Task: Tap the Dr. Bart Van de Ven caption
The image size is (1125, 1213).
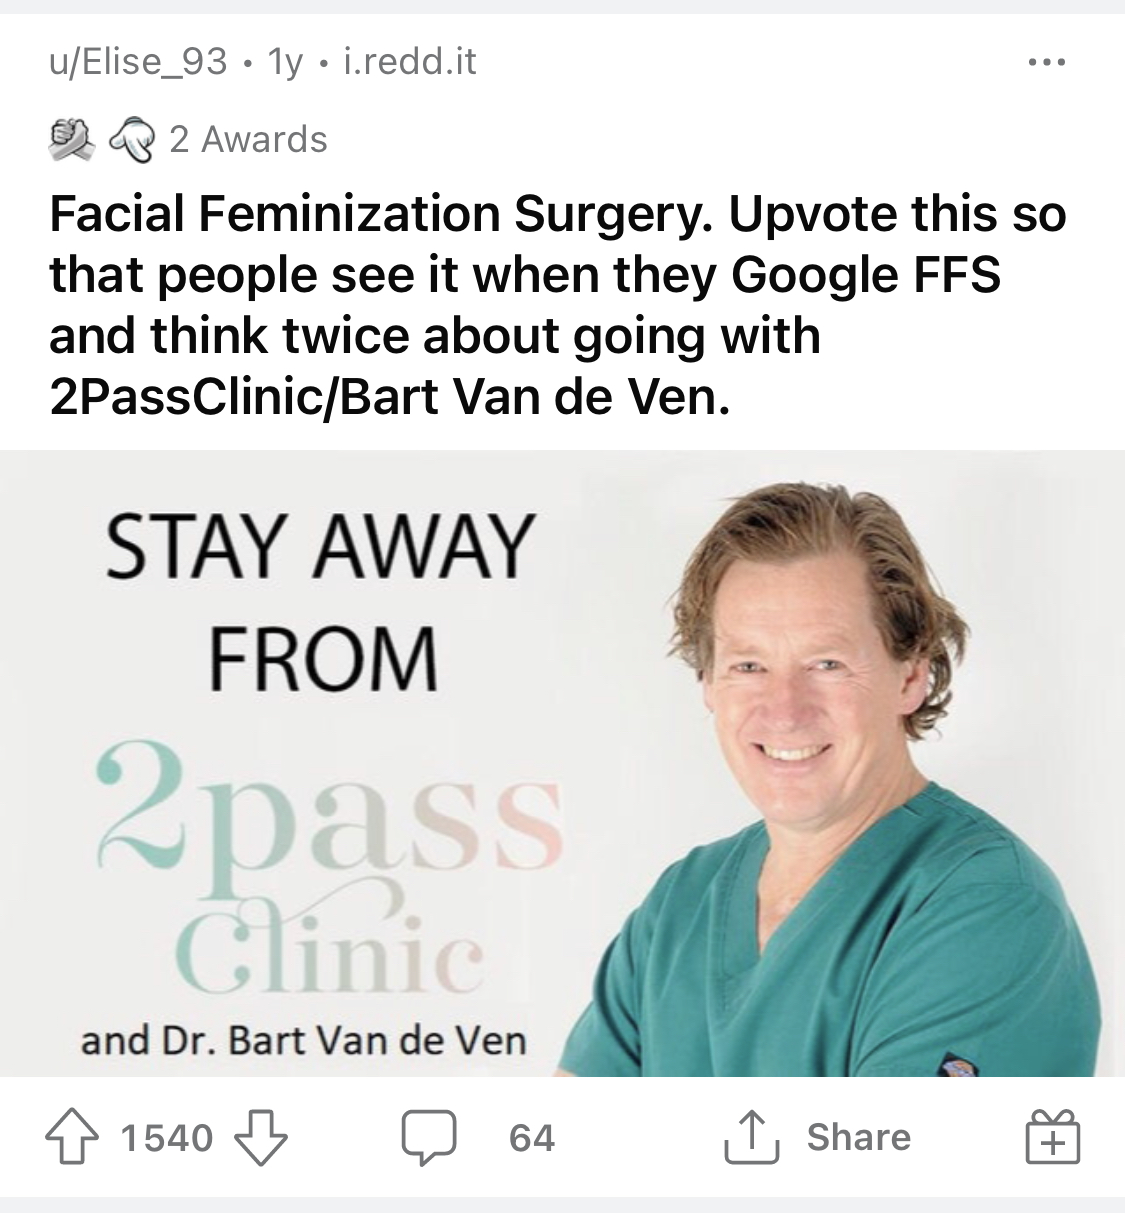Action: click(303, 1041)
